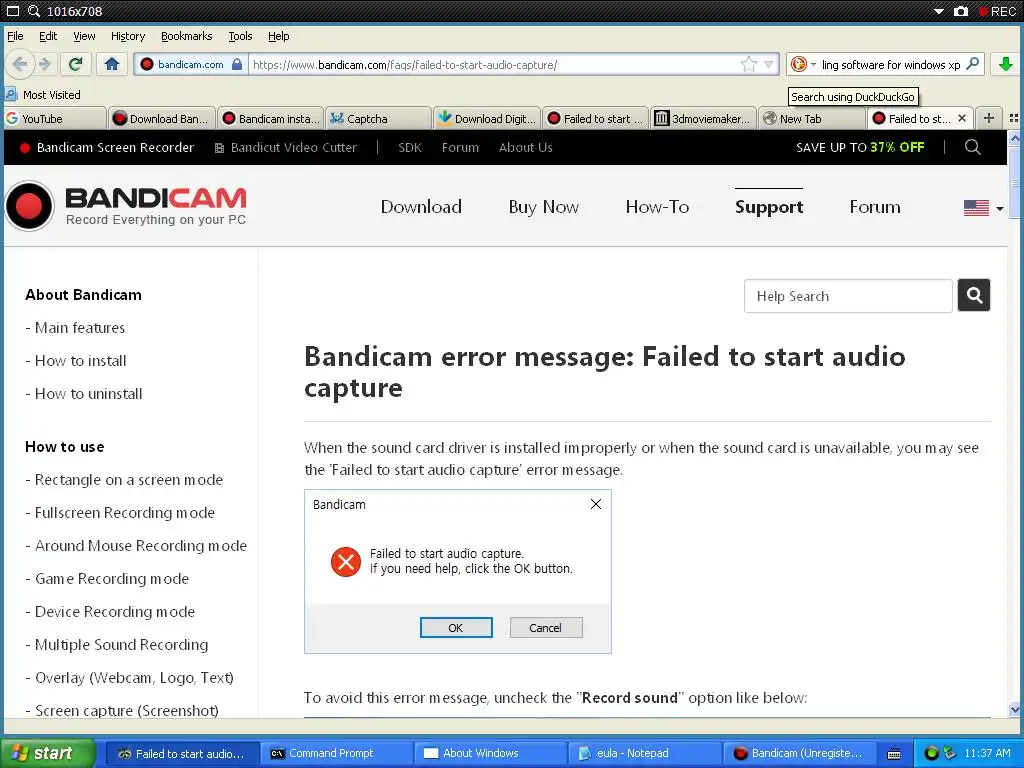
Task: Open the Edit menu
Action: (x=48, y=36)
